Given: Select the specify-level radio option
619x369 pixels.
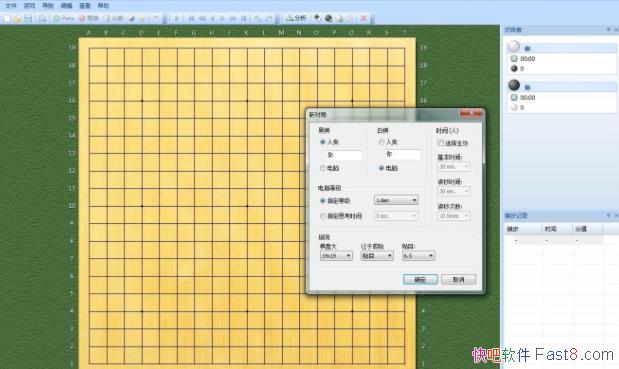Looking at the screenshot, I should pyautogui.click(x=335, y=201).
